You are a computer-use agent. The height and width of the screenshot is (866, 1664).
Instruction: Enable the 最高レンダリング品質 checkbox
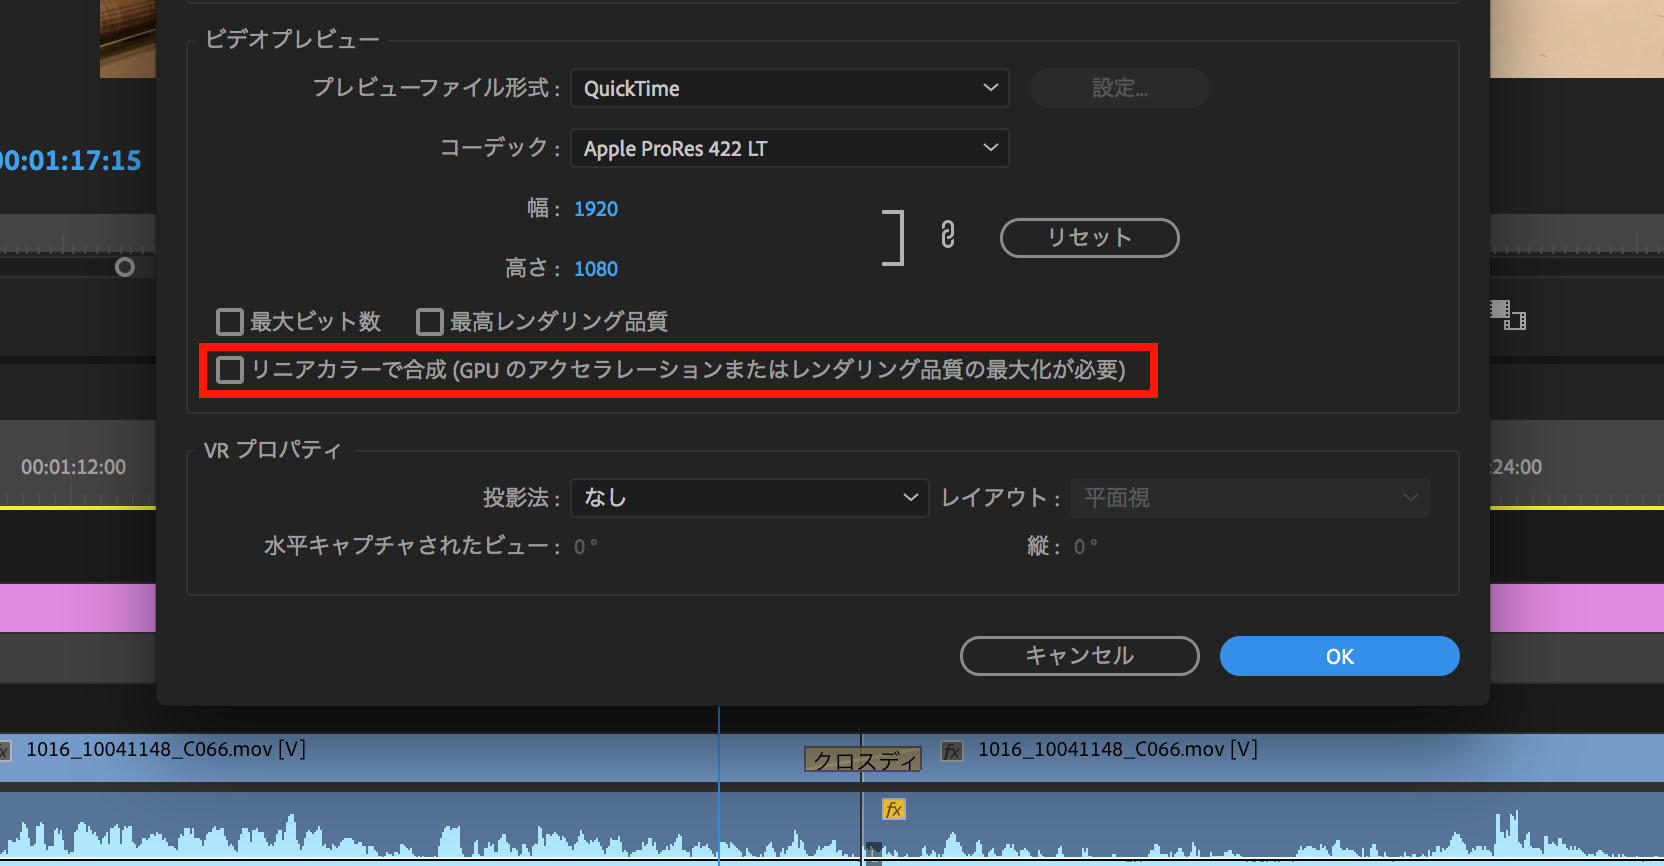(430, 322)
